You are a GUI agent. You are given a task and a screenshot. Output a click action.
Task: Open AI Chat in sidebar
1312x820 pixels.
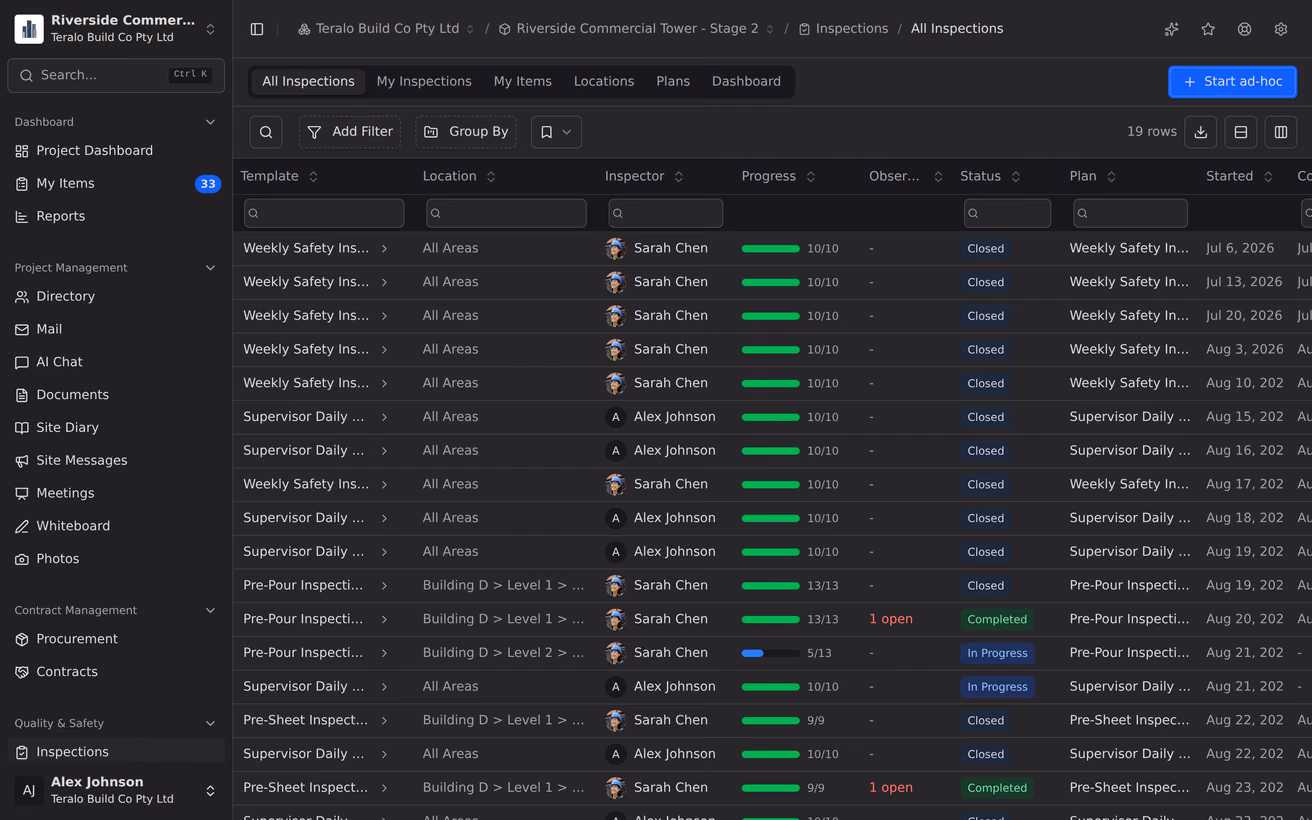coord(116,362)
